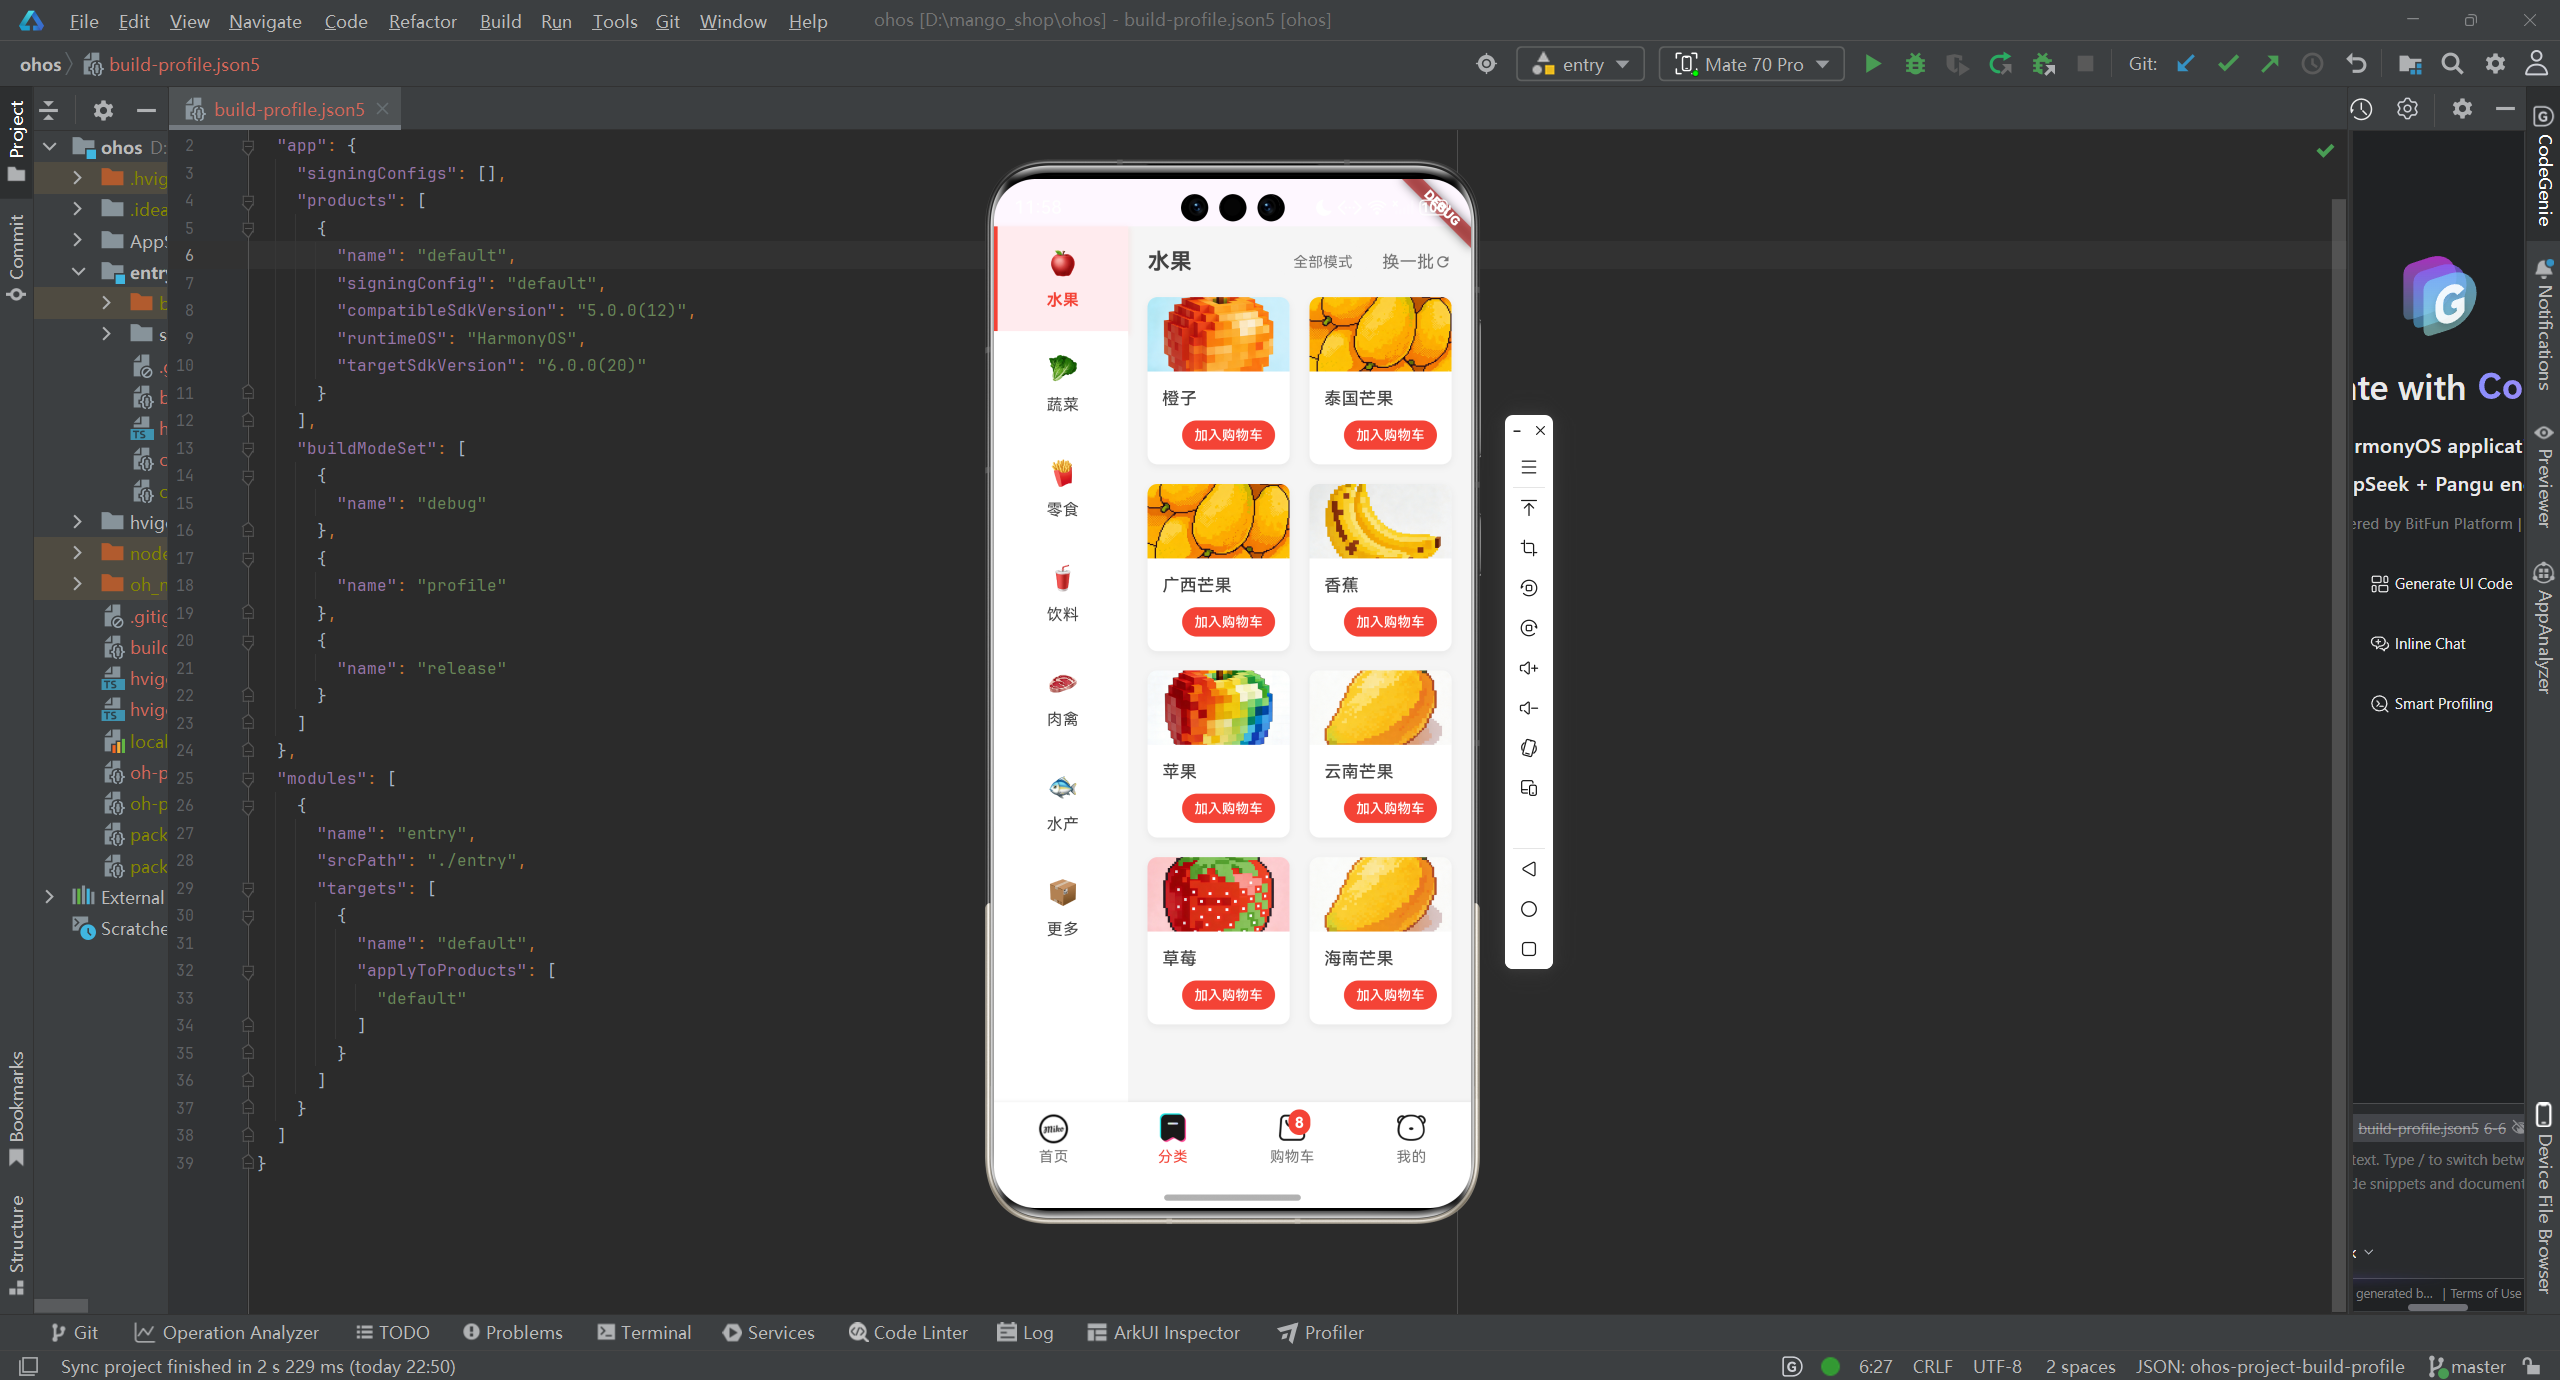
Task: Click the green Run entry button
Action: pyautogui.click(x=1873, y=64)
